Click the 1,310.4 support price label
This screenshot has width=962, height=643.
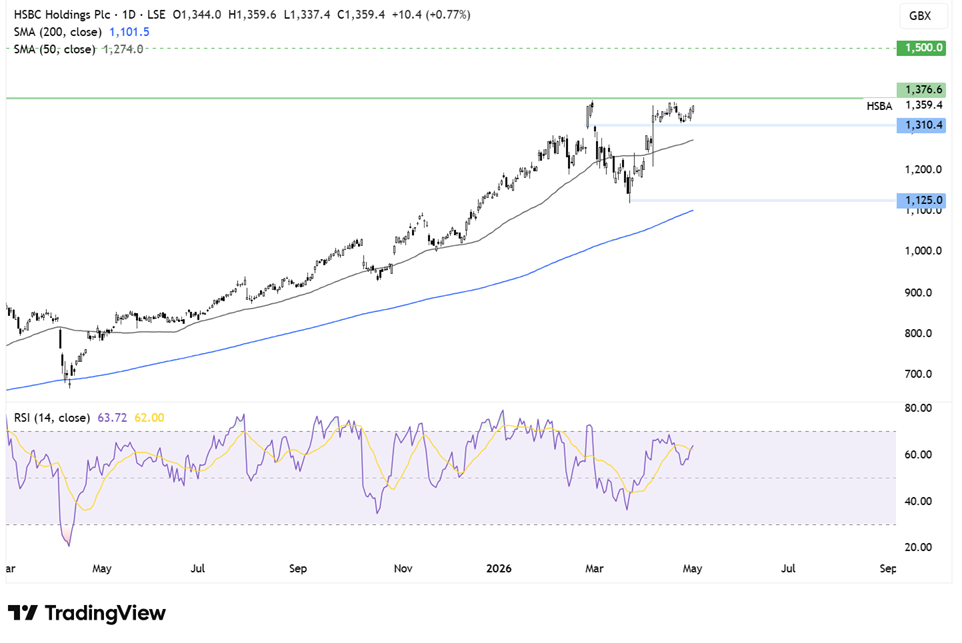[921, 125]
